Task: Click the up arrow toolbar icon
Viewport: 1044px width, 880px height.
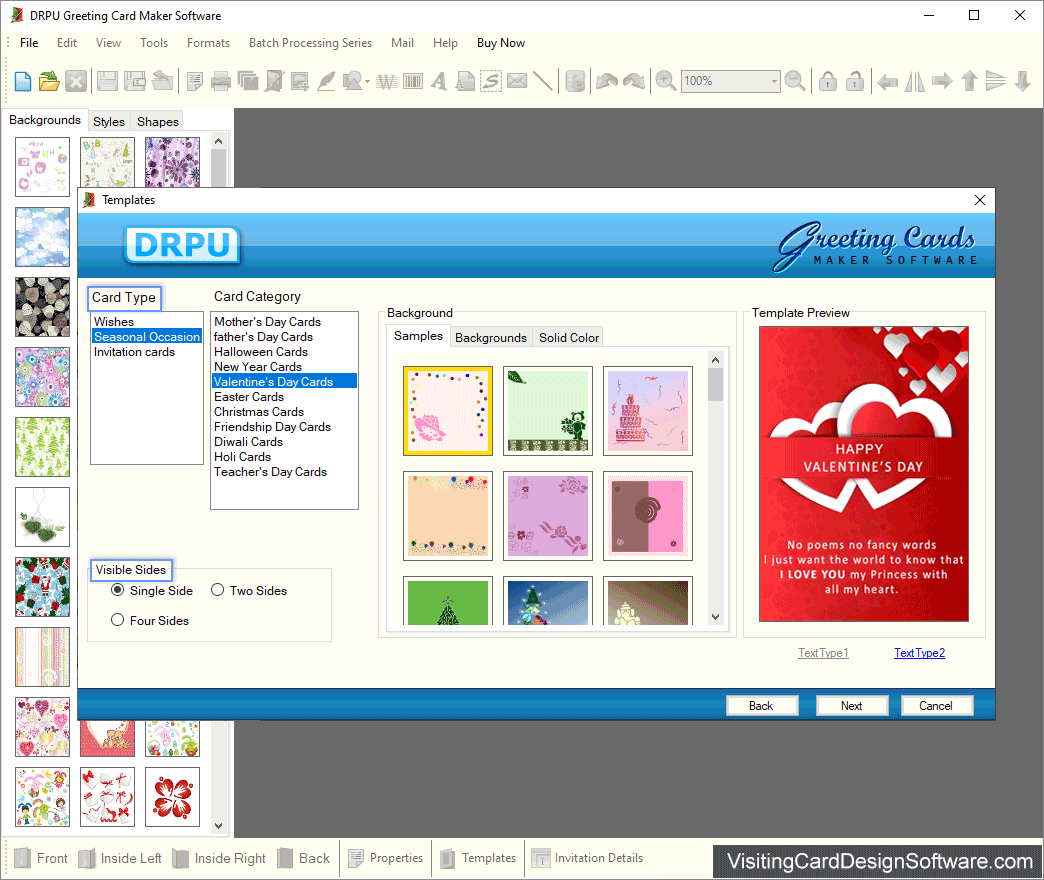Action: (x=969, y=81)
